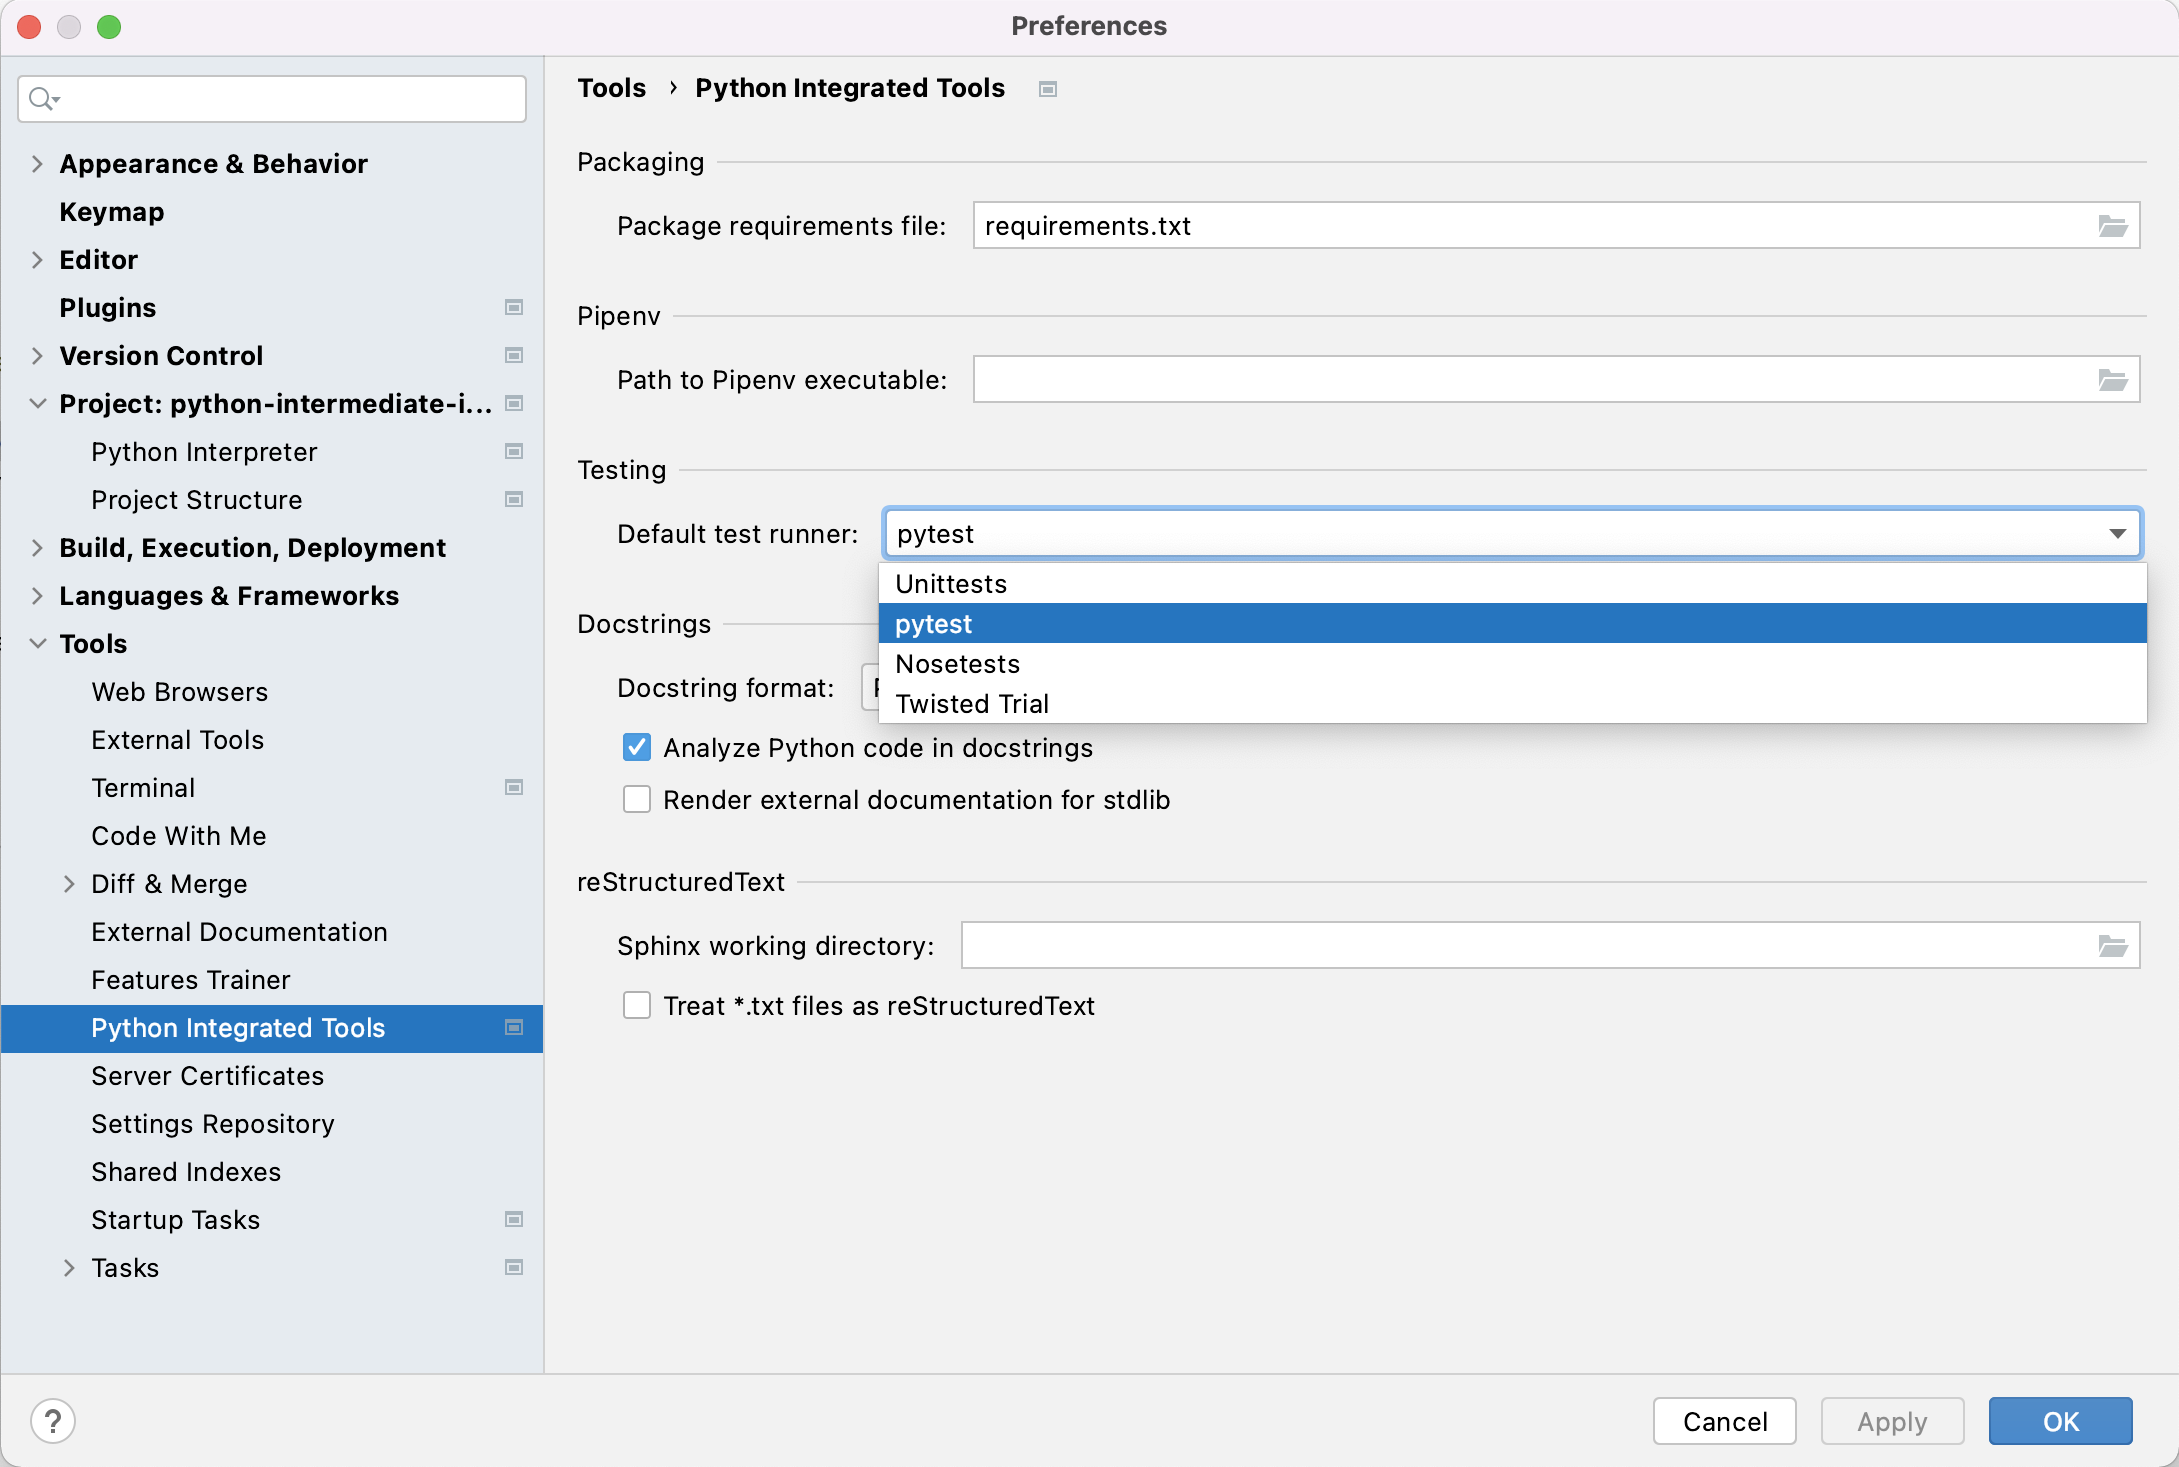Click the search magnifier icon in settings search
This screenshot has height=1467, width=2179.
pos(43,98)
